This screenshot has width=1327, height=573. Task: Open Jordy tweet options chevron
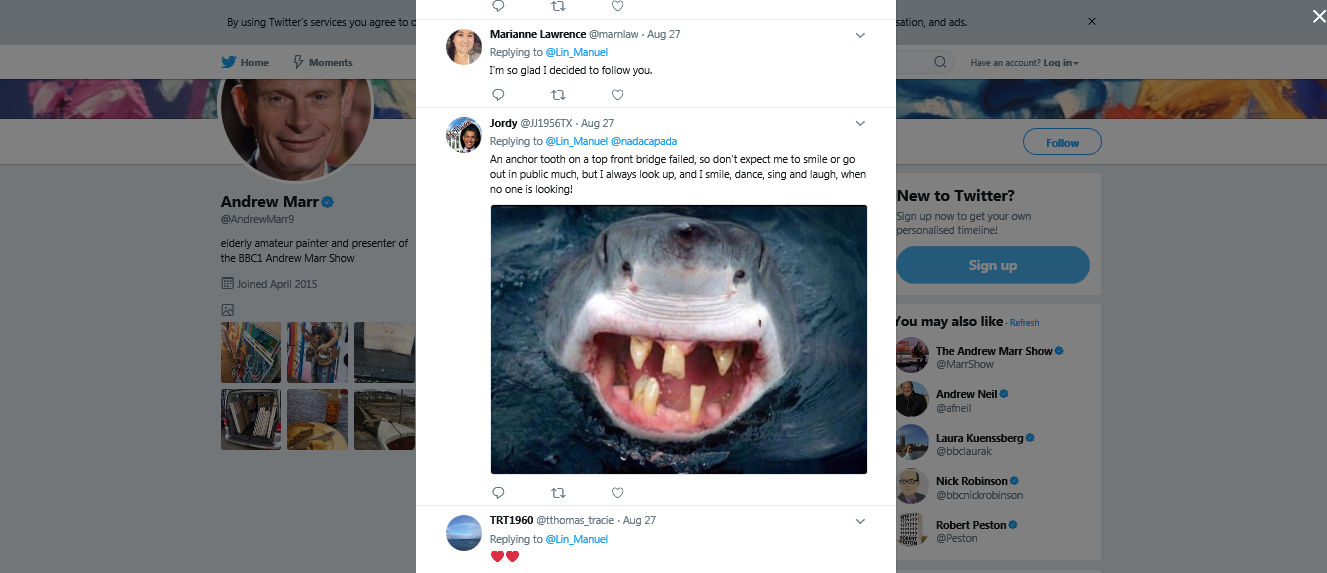(860, 123)
